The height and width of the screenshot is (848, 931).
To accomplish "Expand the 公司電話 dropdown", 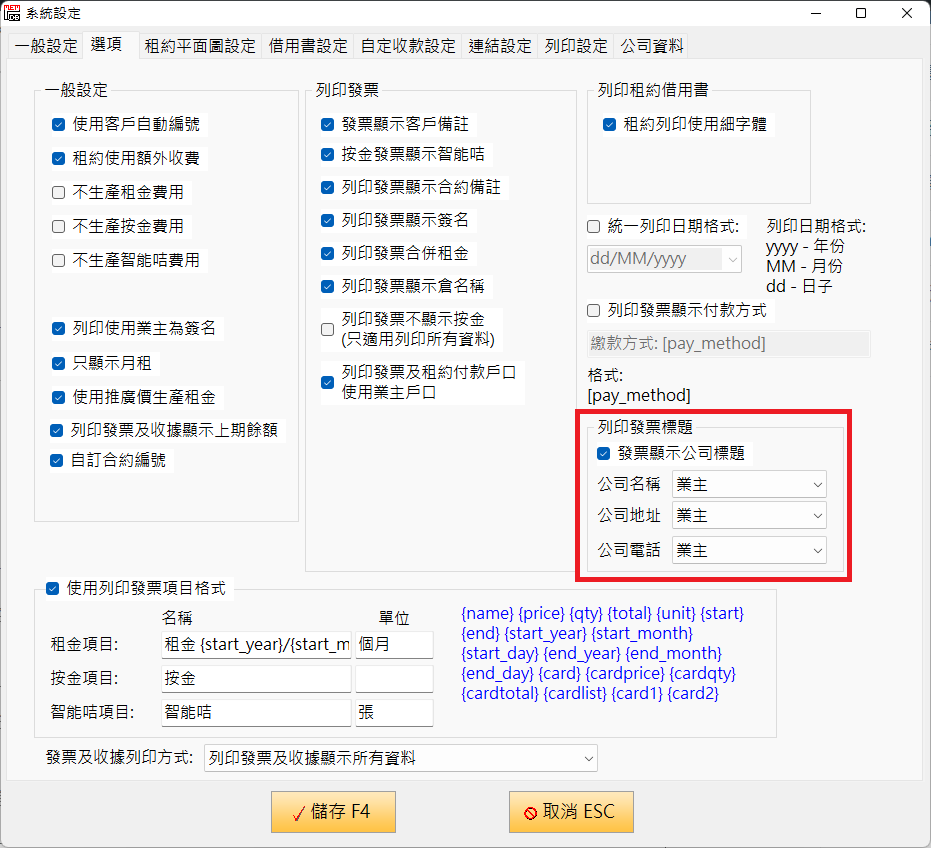I will point(750,550).
